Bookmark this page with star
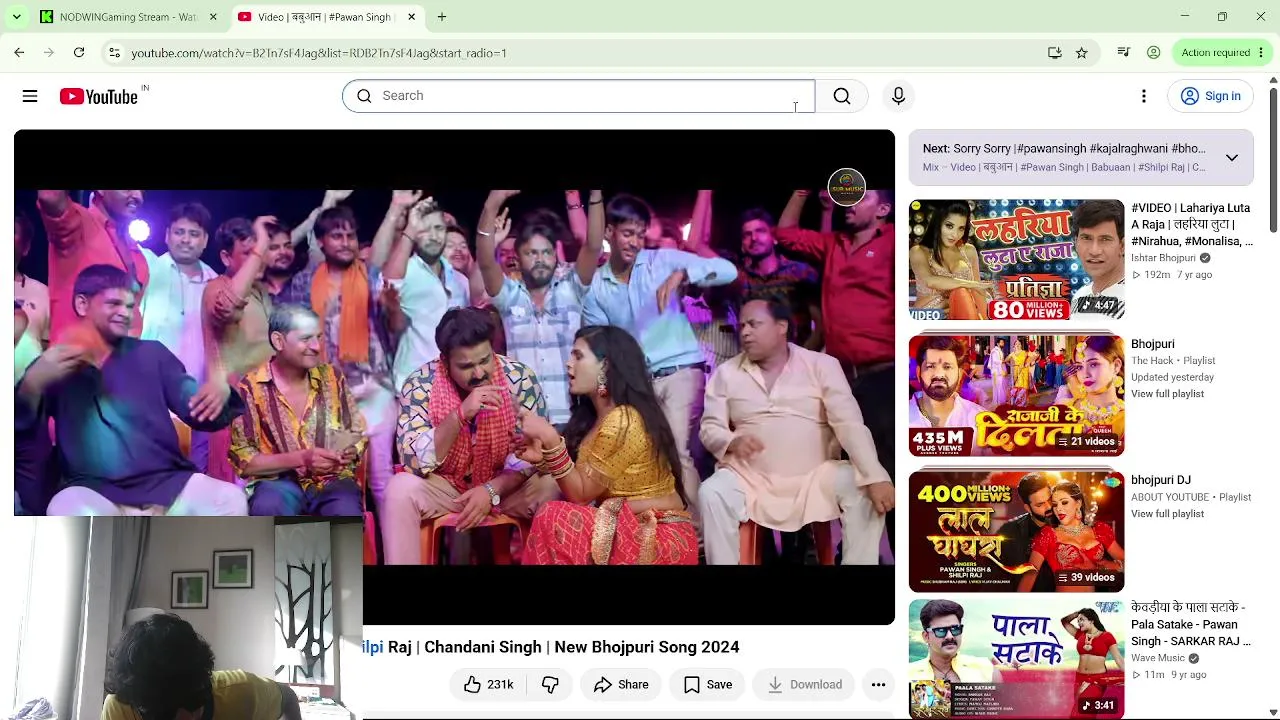Viewport: 1280px width, 720px height. (1082, 53)
